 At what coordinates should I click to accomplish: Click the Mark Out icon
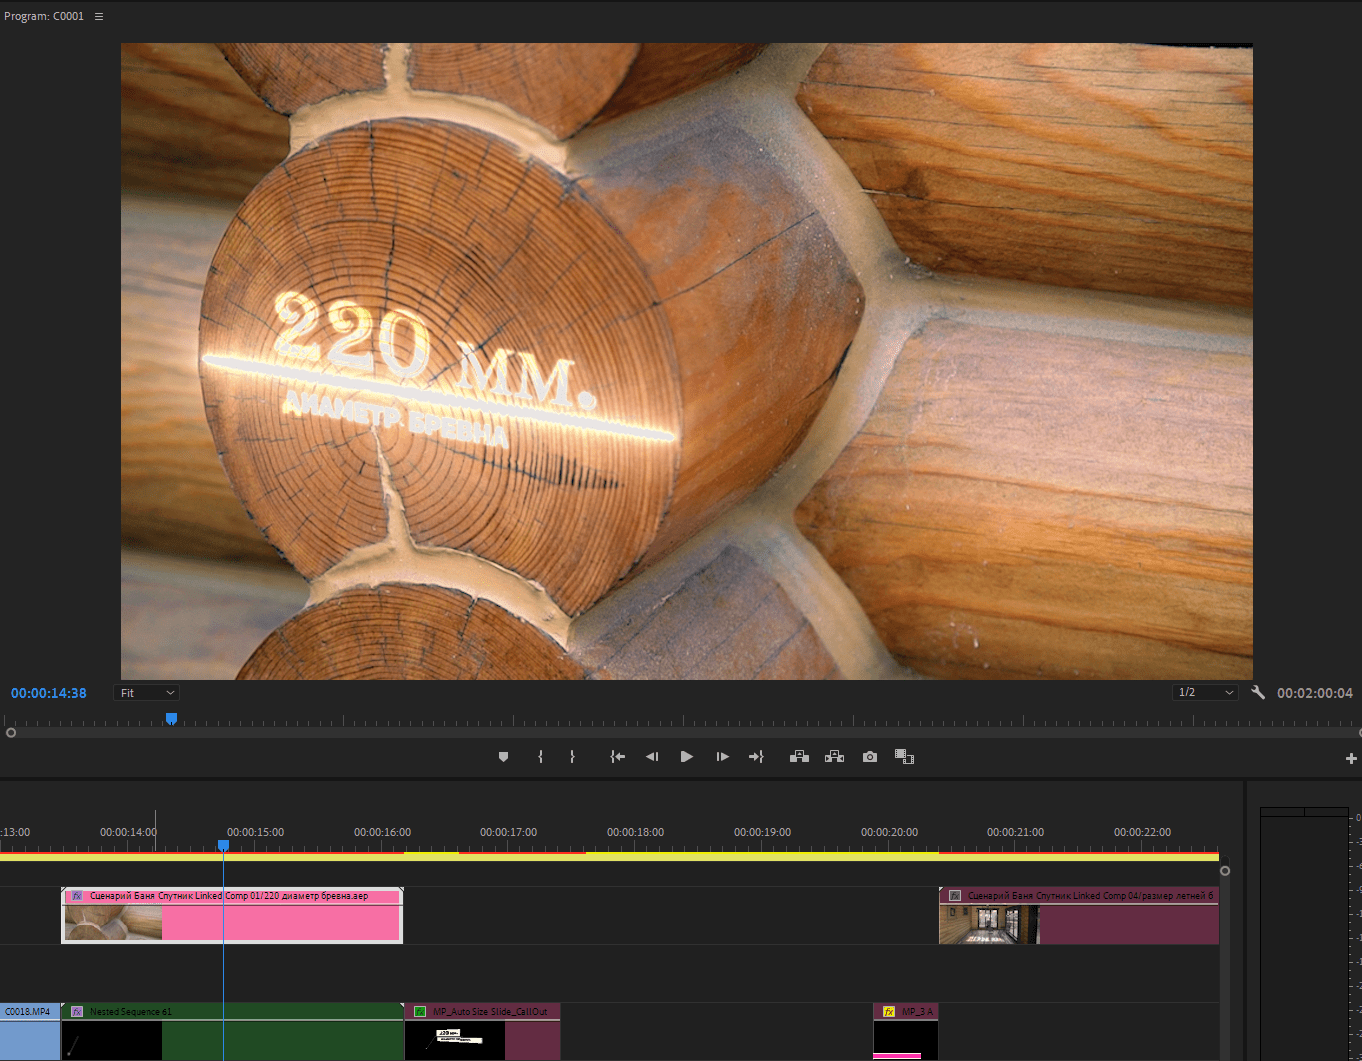[572, 756]
